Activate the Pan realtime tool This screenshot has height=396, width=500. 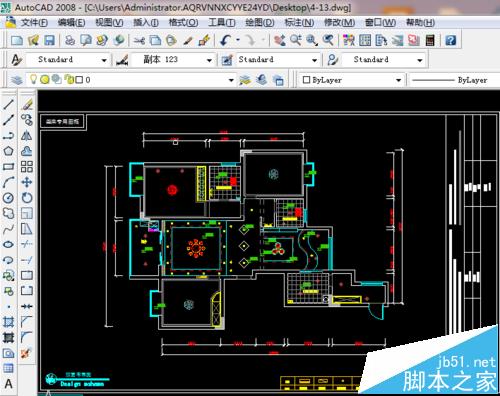279,40
